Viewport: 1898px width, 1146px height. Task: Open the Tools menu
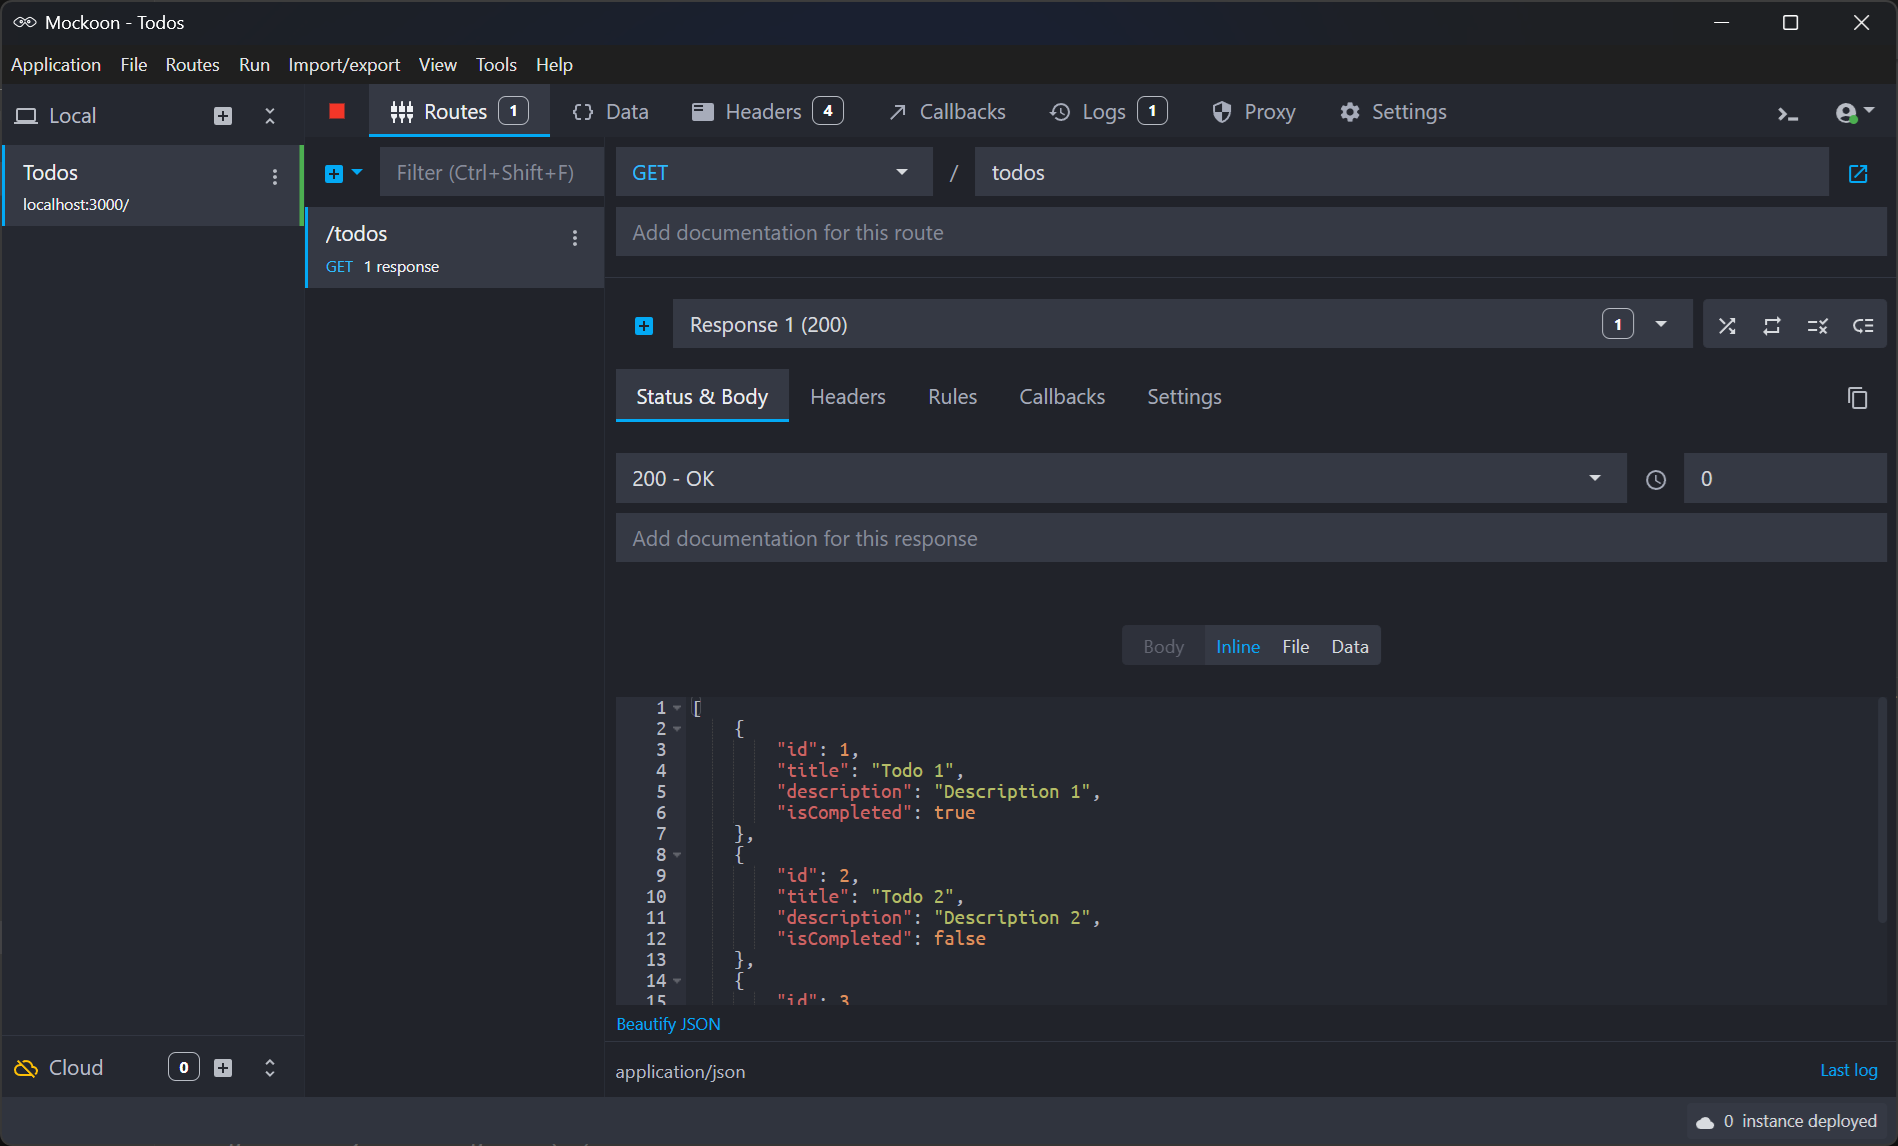[496, 65]
